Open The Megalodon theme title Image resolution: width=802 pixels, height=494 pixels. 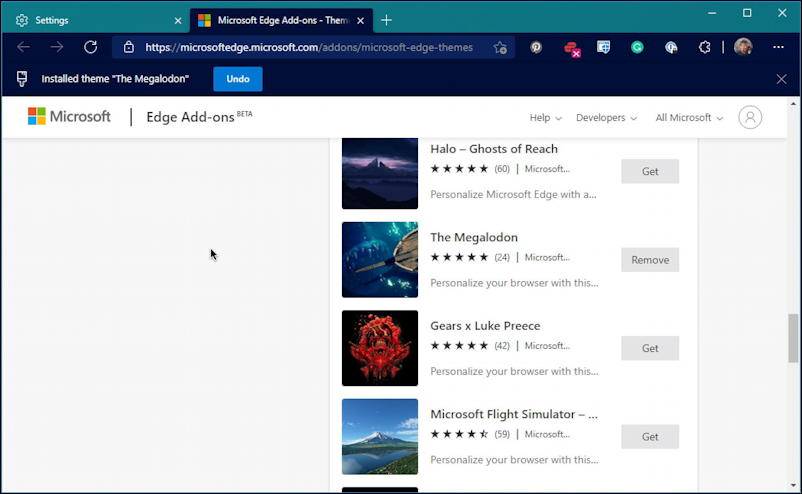[474, 237]
